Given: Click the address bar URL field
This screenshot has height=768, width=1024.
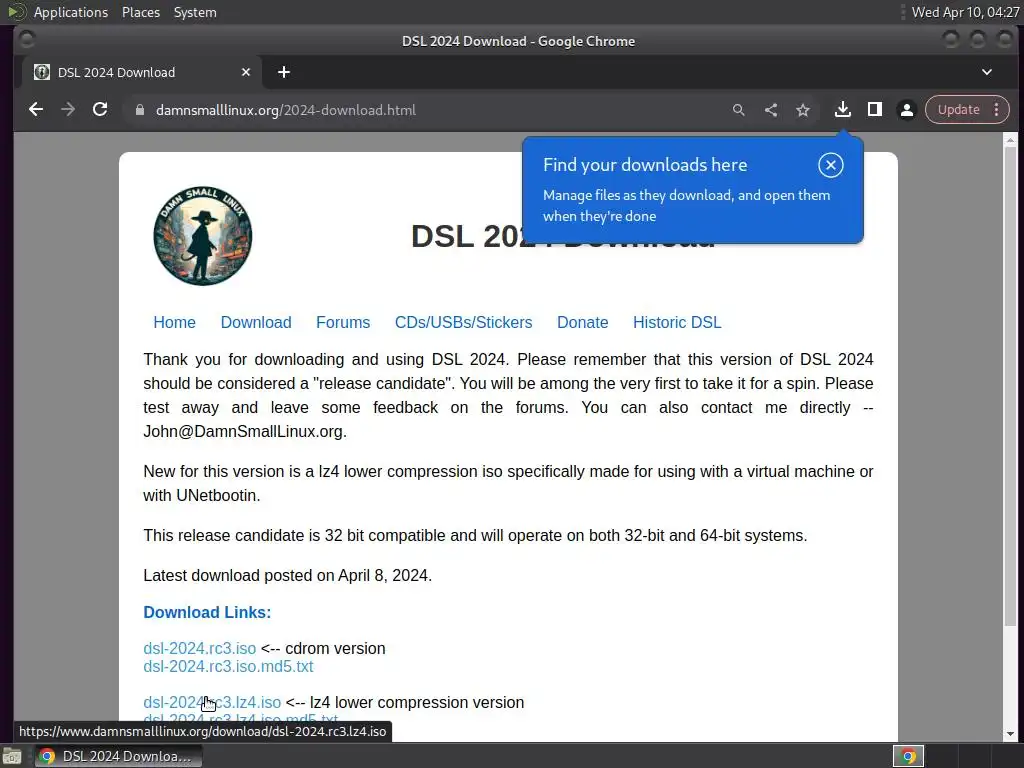Looking at the screenshot, I should [x=424, y=110].
